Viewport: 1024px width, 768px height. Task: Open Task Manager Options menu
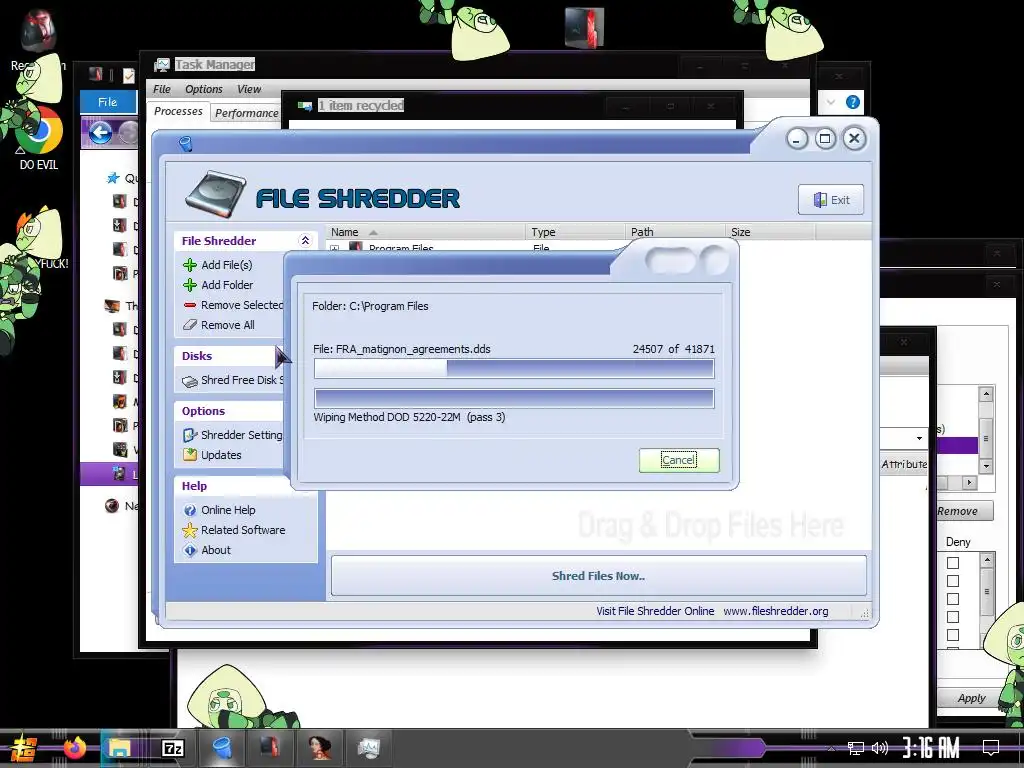(203, 89)
